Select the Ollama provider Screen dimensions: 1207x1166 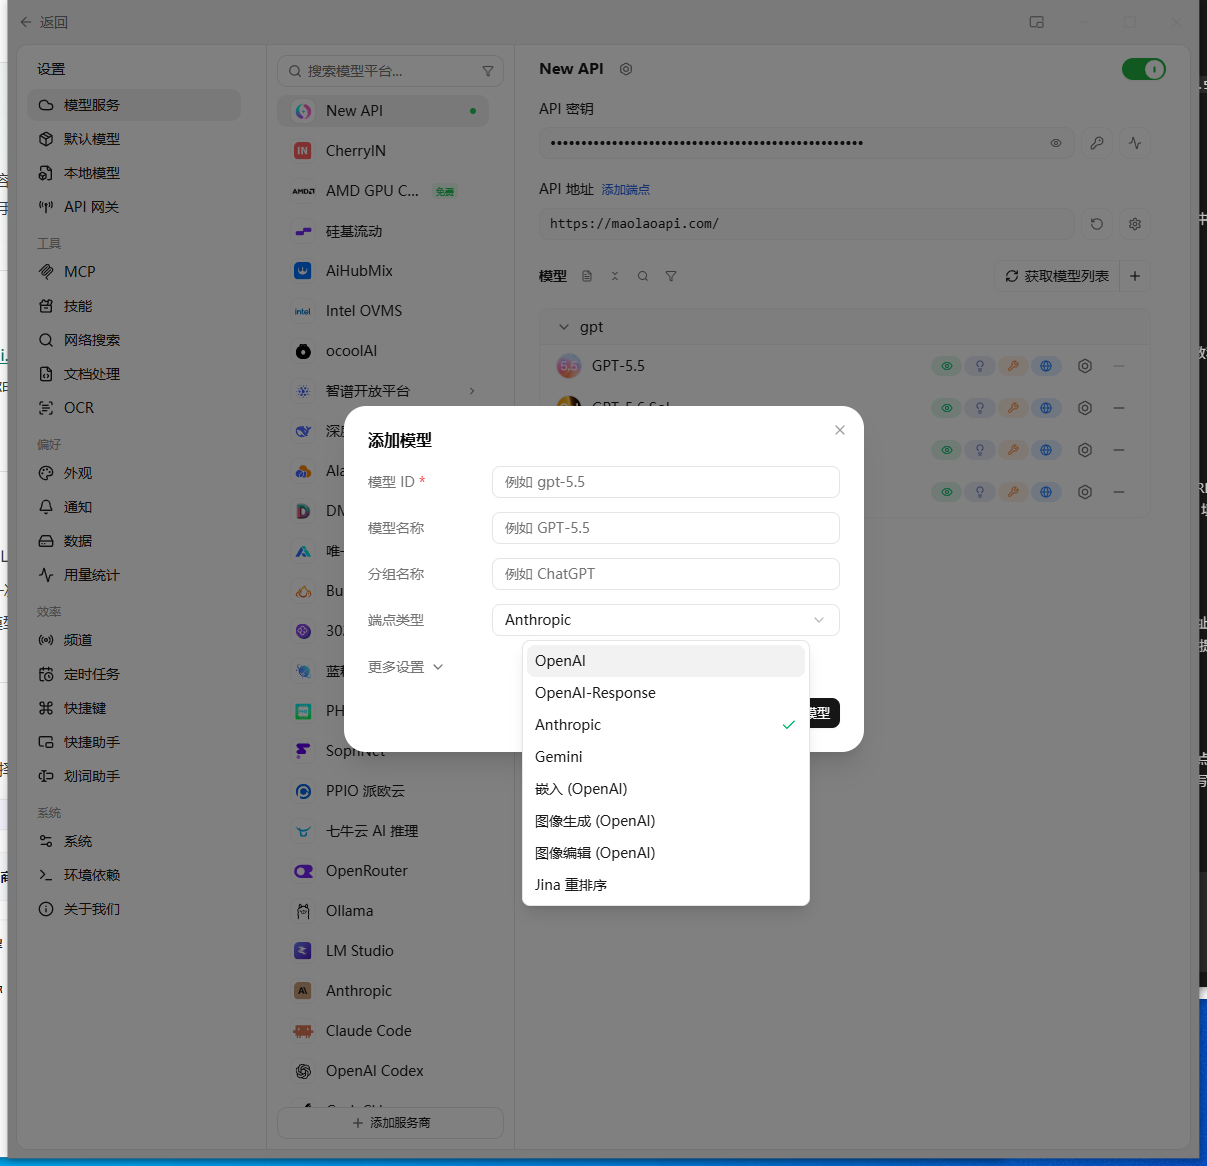(383, 911)
